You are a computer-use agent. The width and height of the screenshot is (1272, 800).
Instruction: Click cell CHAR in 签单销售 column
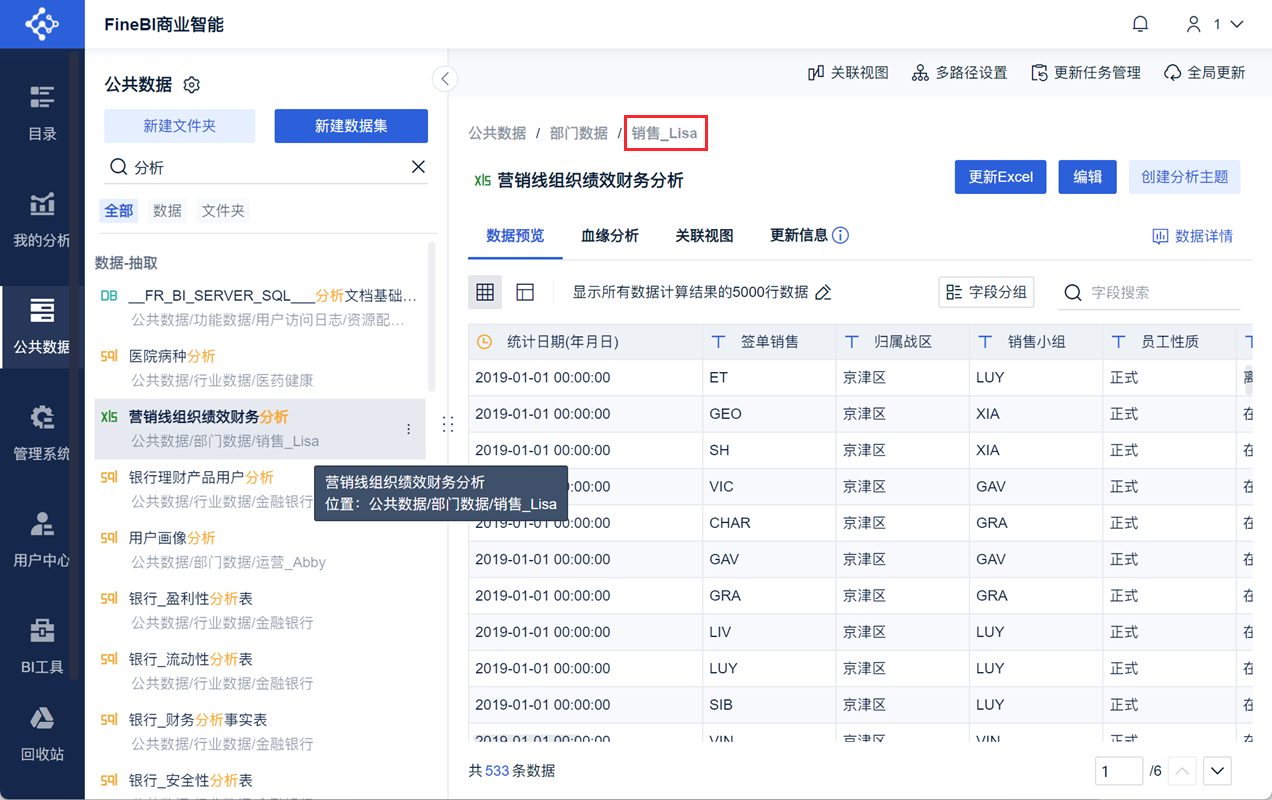point(769,523)
